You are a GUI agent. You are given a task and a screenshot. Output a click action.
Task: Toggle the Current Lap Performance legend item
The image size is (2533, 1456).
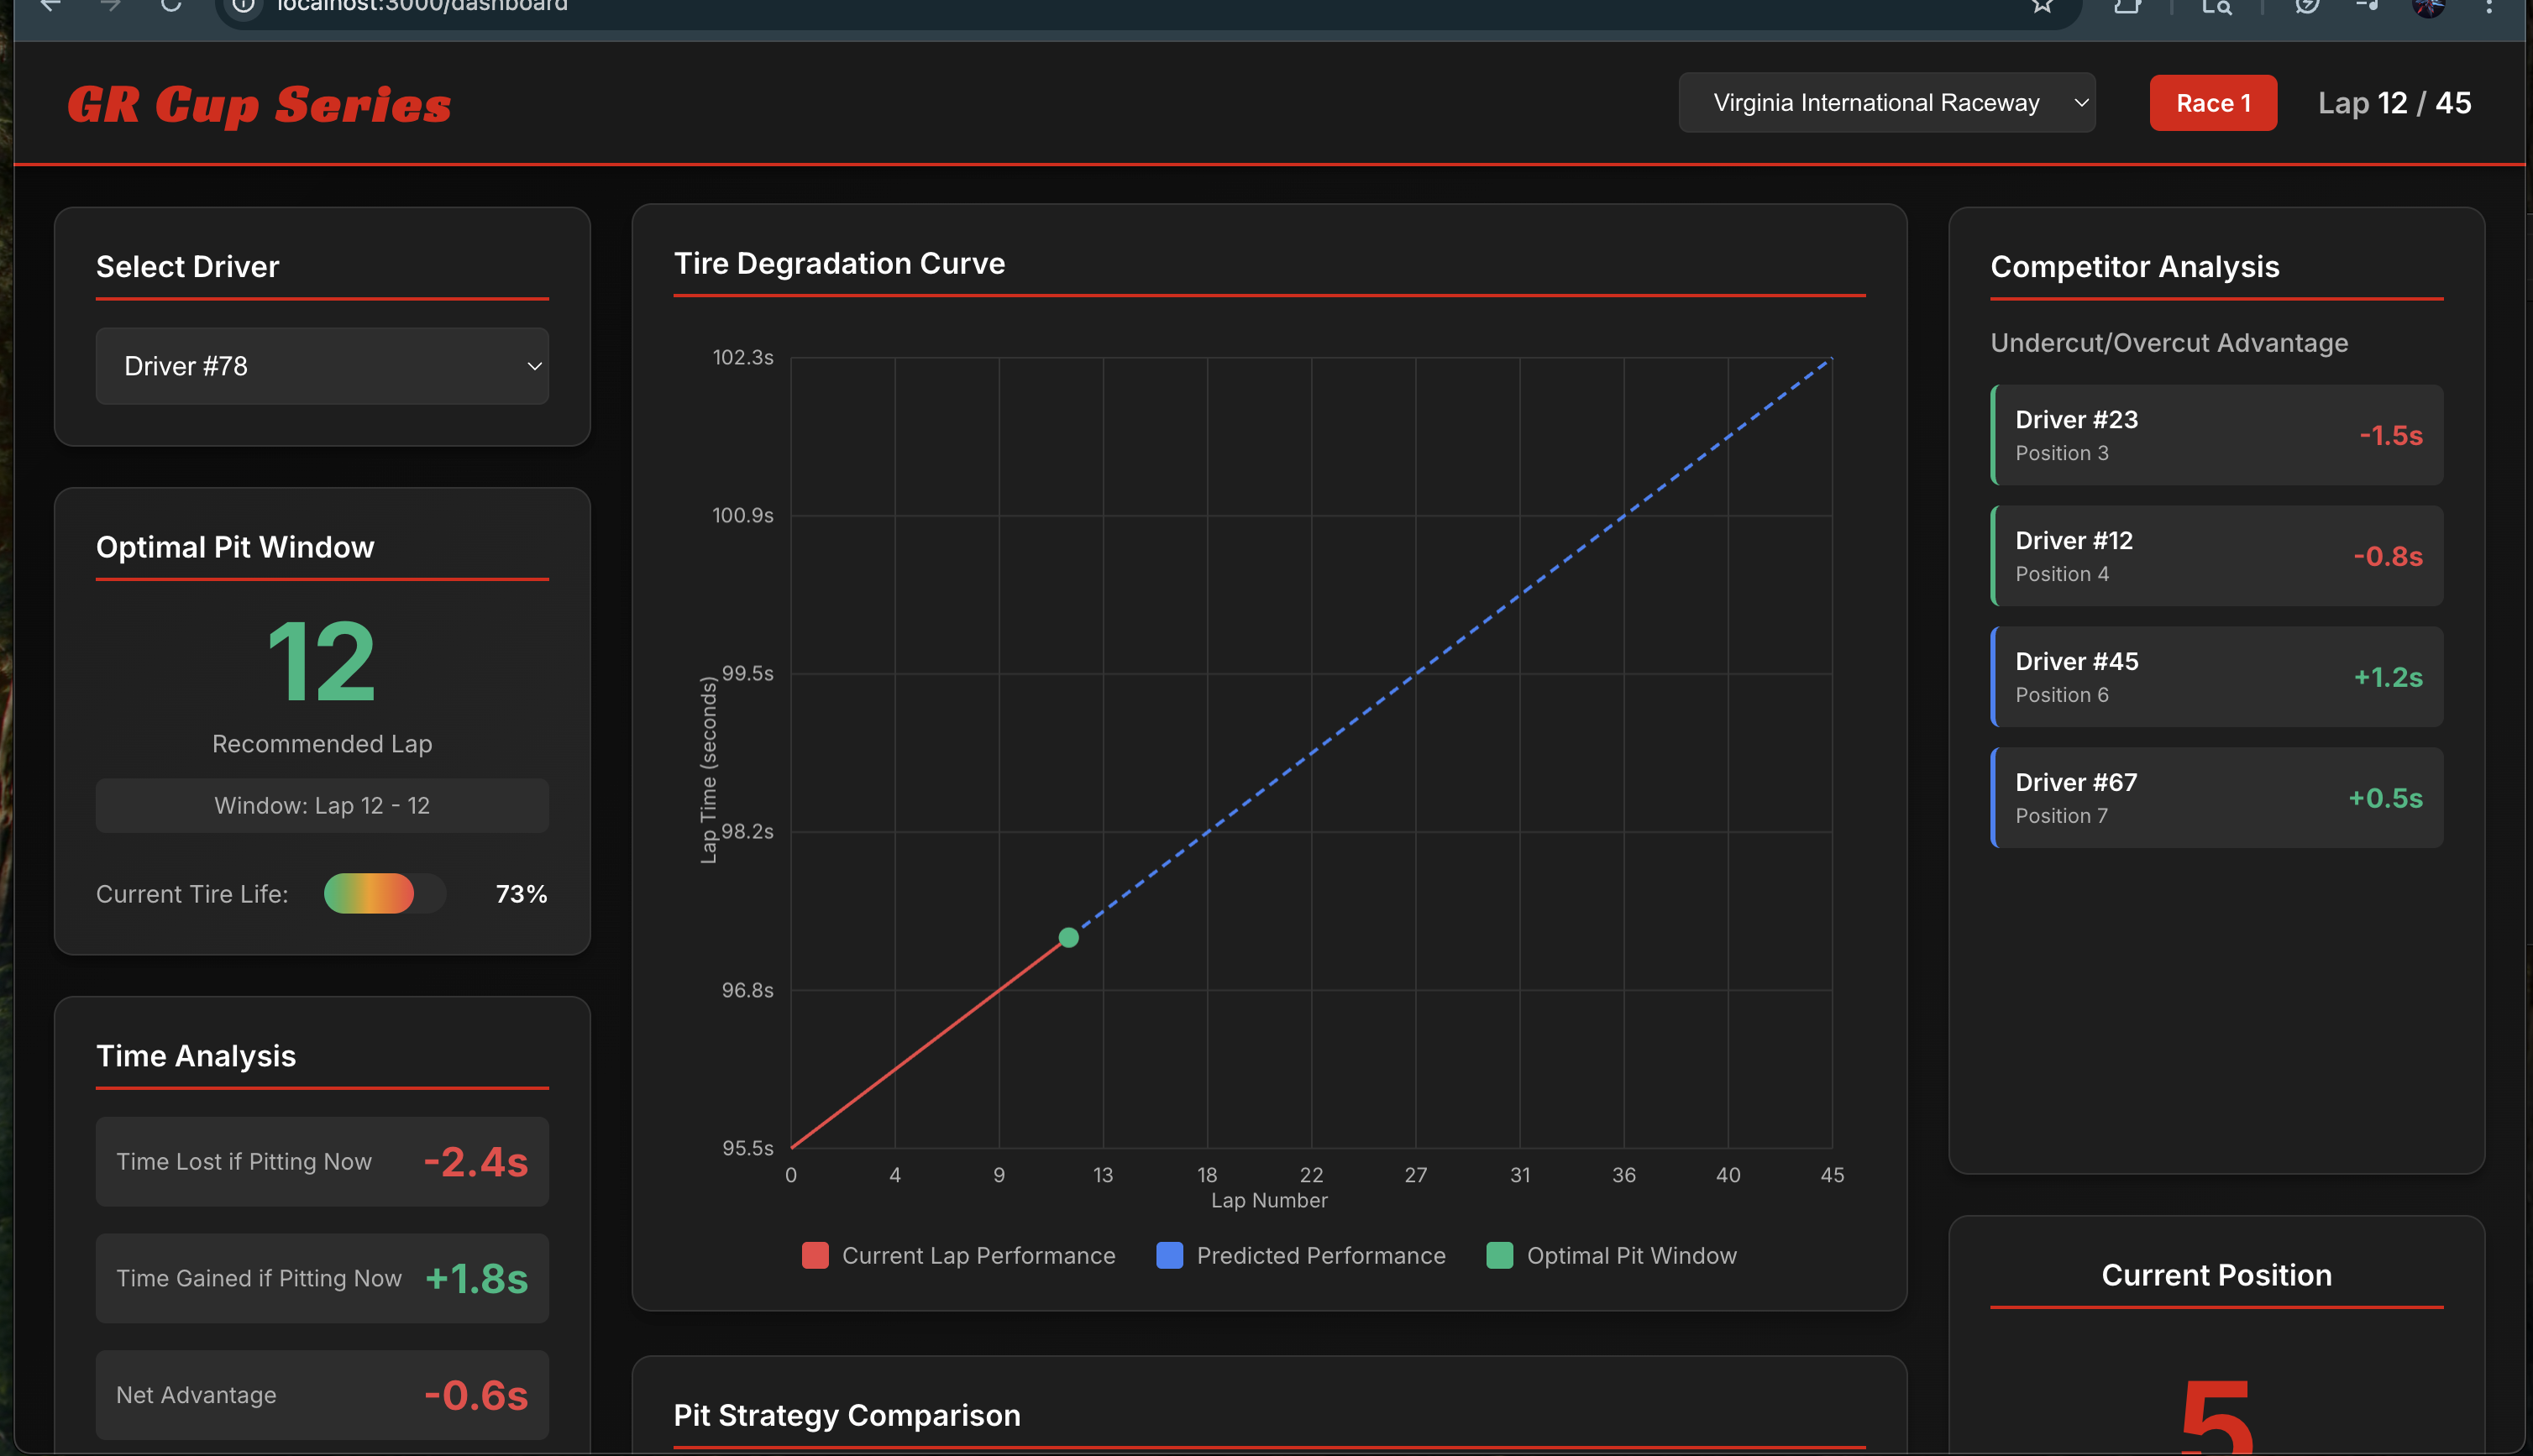pos(958,1255)
